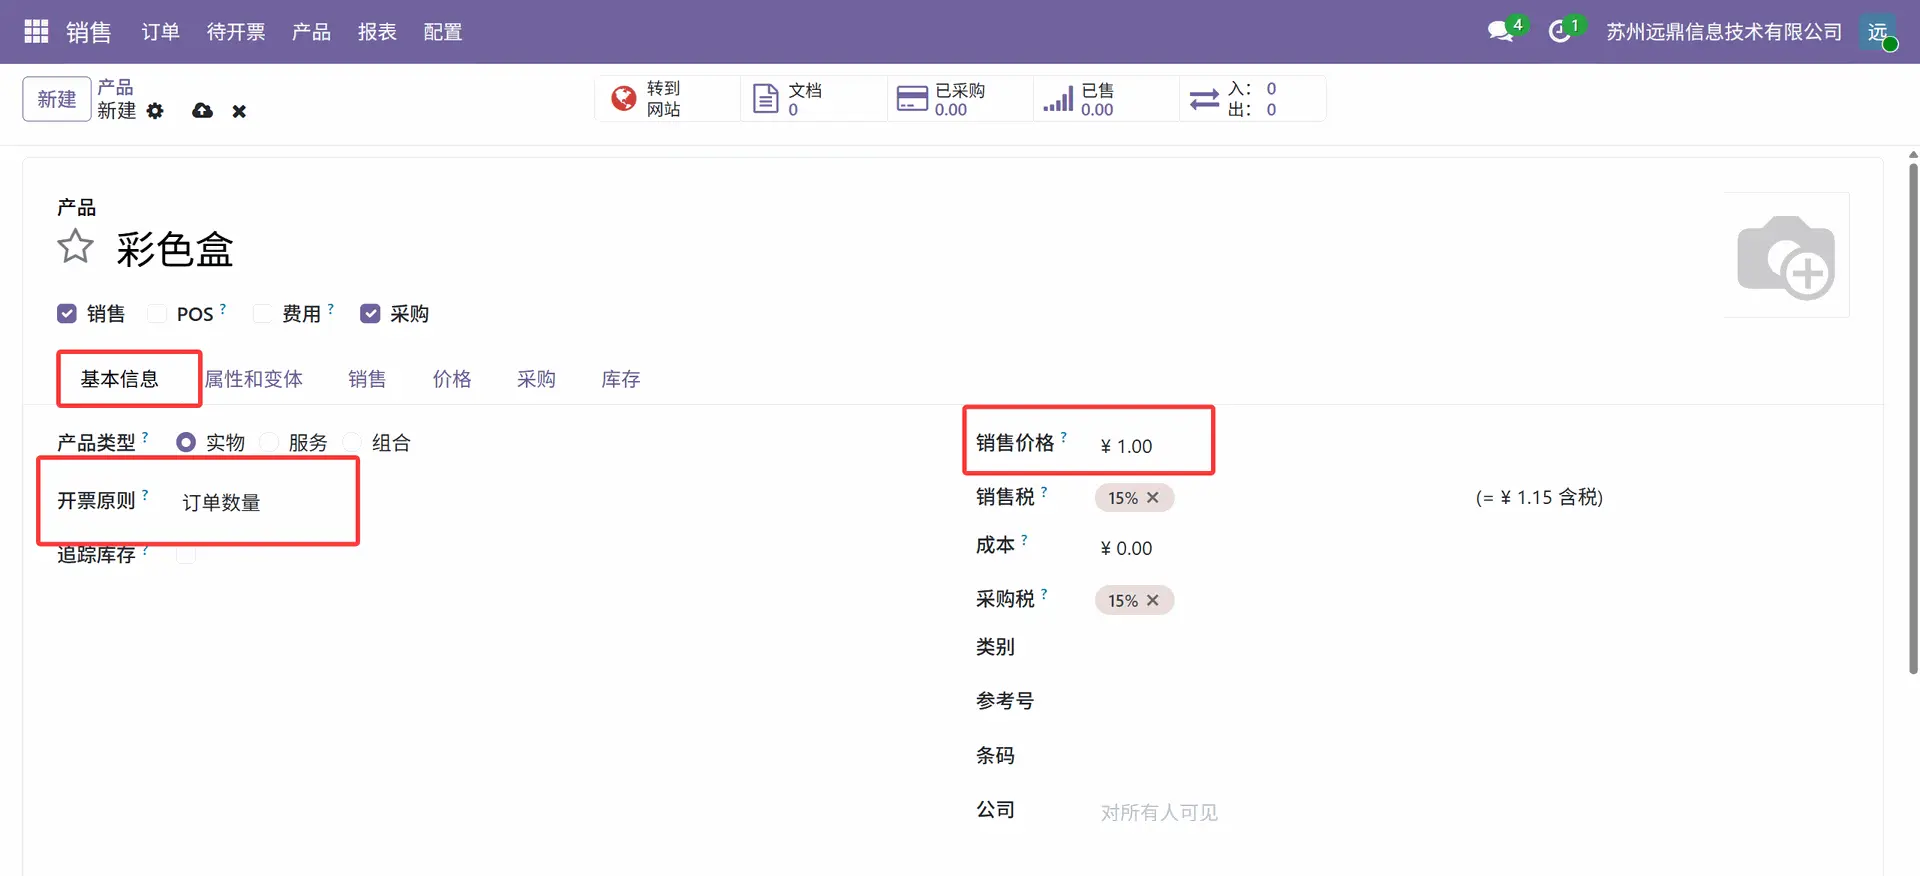
Task: Save the record with the cloud upload icon
Action: coord(202,111)
